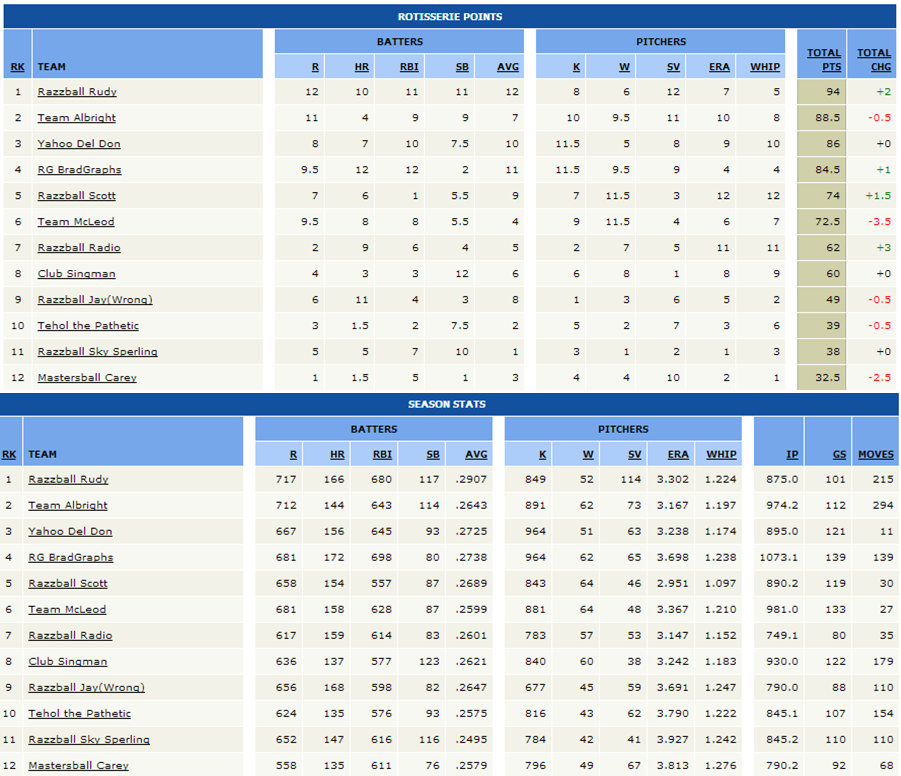Sort Rotisserie Points by AVG header

[508, 67]
